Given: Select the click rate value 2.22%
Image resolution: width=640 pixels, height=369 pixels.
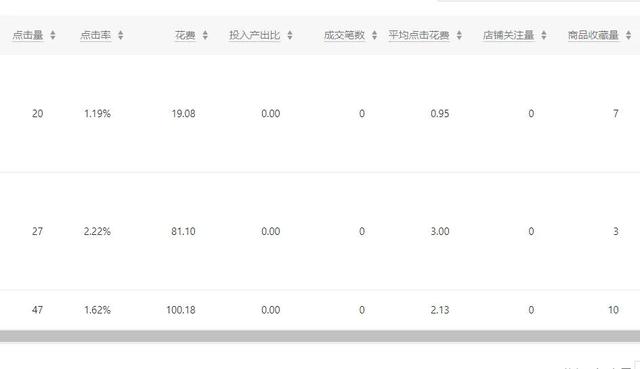Looking at the screenshot, I should click(x=97, y=231).
